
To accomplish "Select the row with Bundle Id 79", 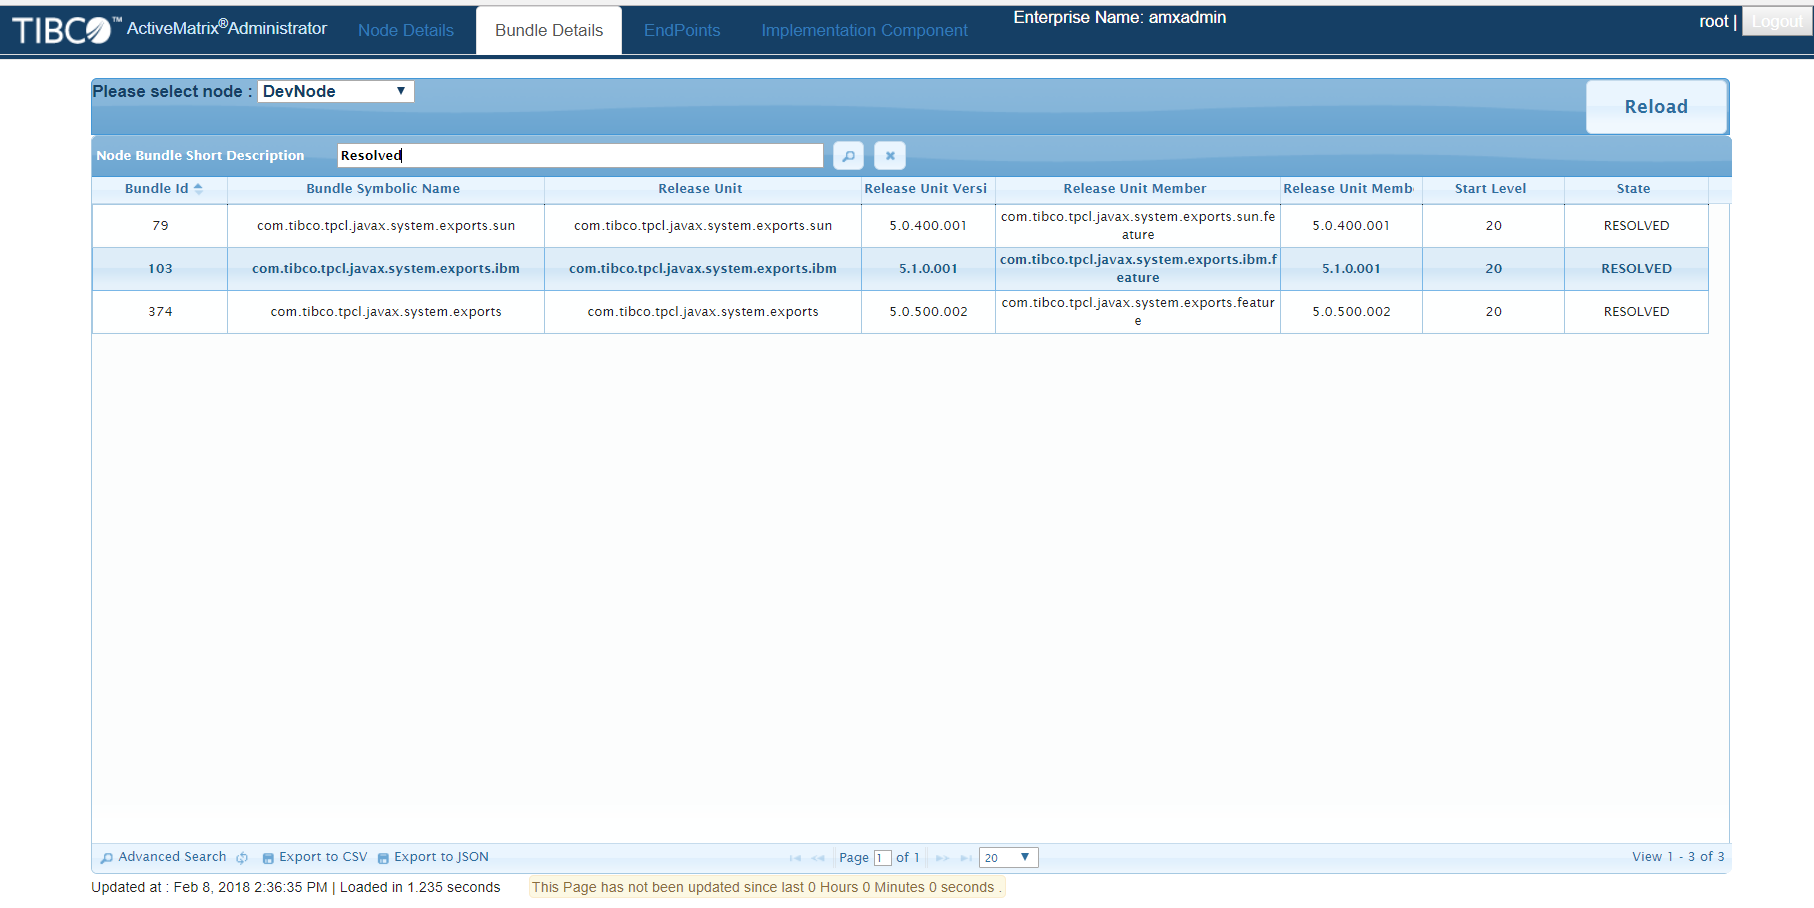I will [x=900, y=226].
